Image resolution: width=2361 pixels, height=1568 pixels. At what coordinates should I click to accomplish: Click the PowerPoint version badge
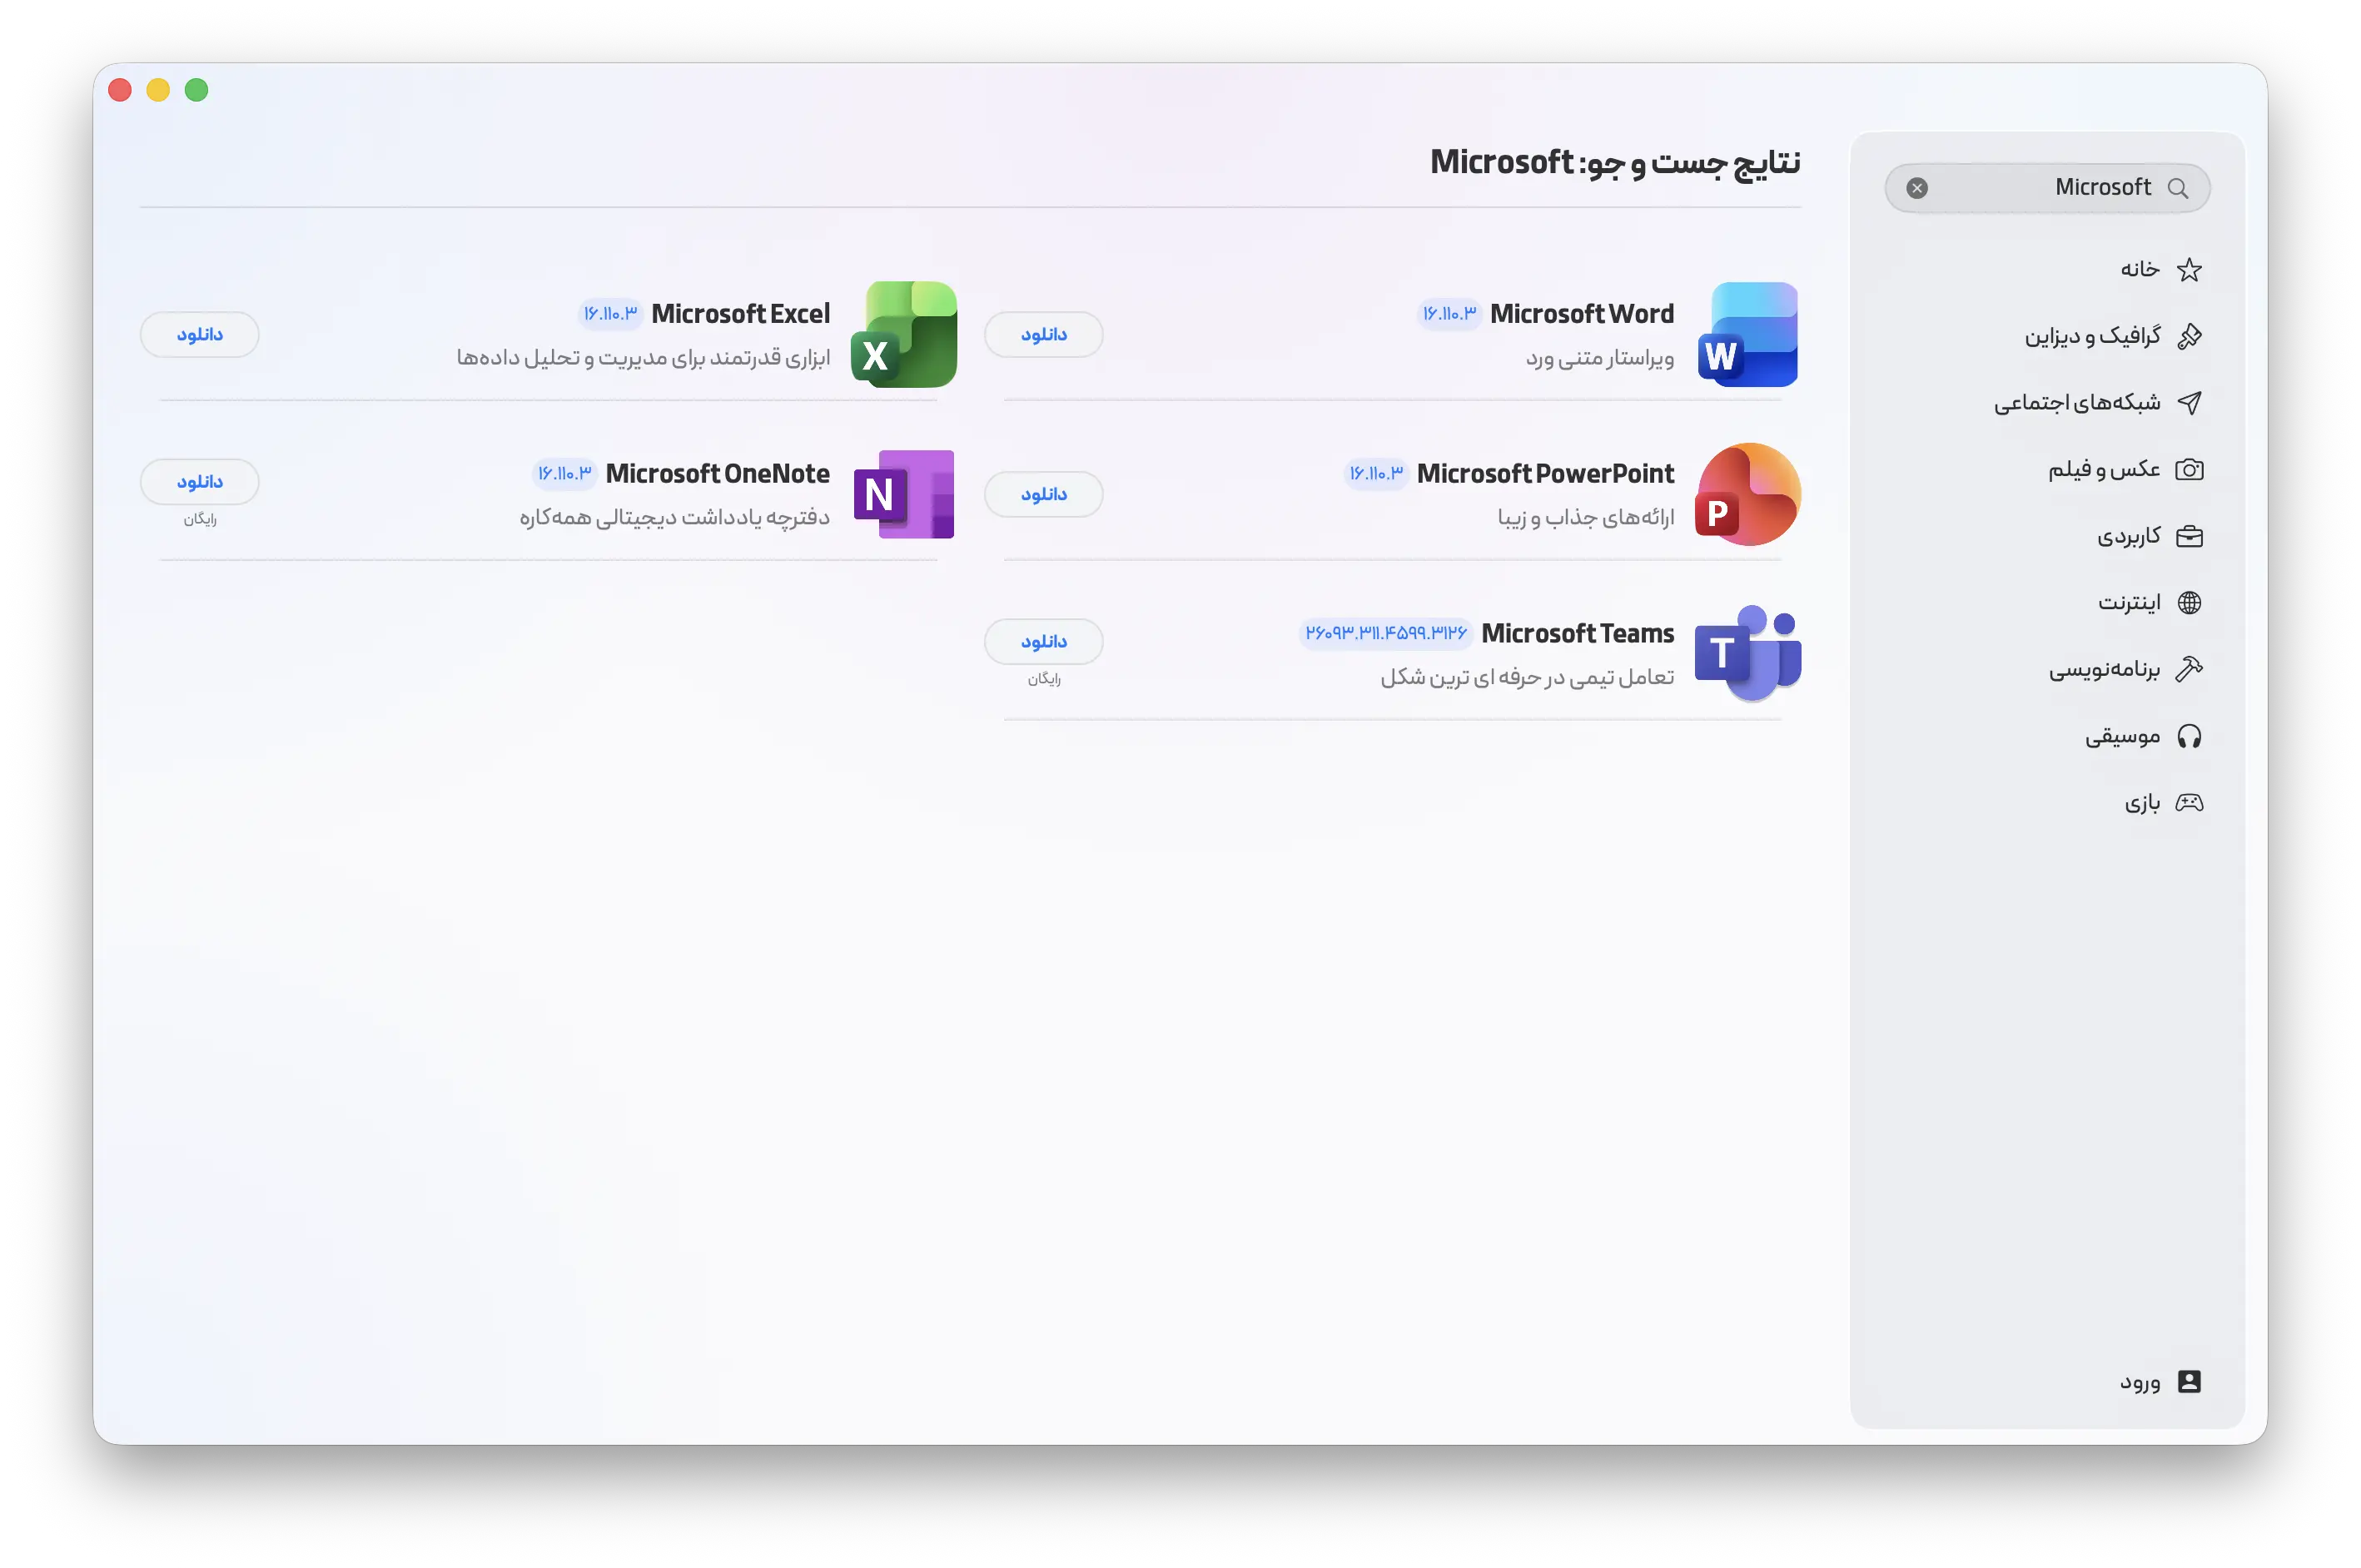tap(1375, 473)
